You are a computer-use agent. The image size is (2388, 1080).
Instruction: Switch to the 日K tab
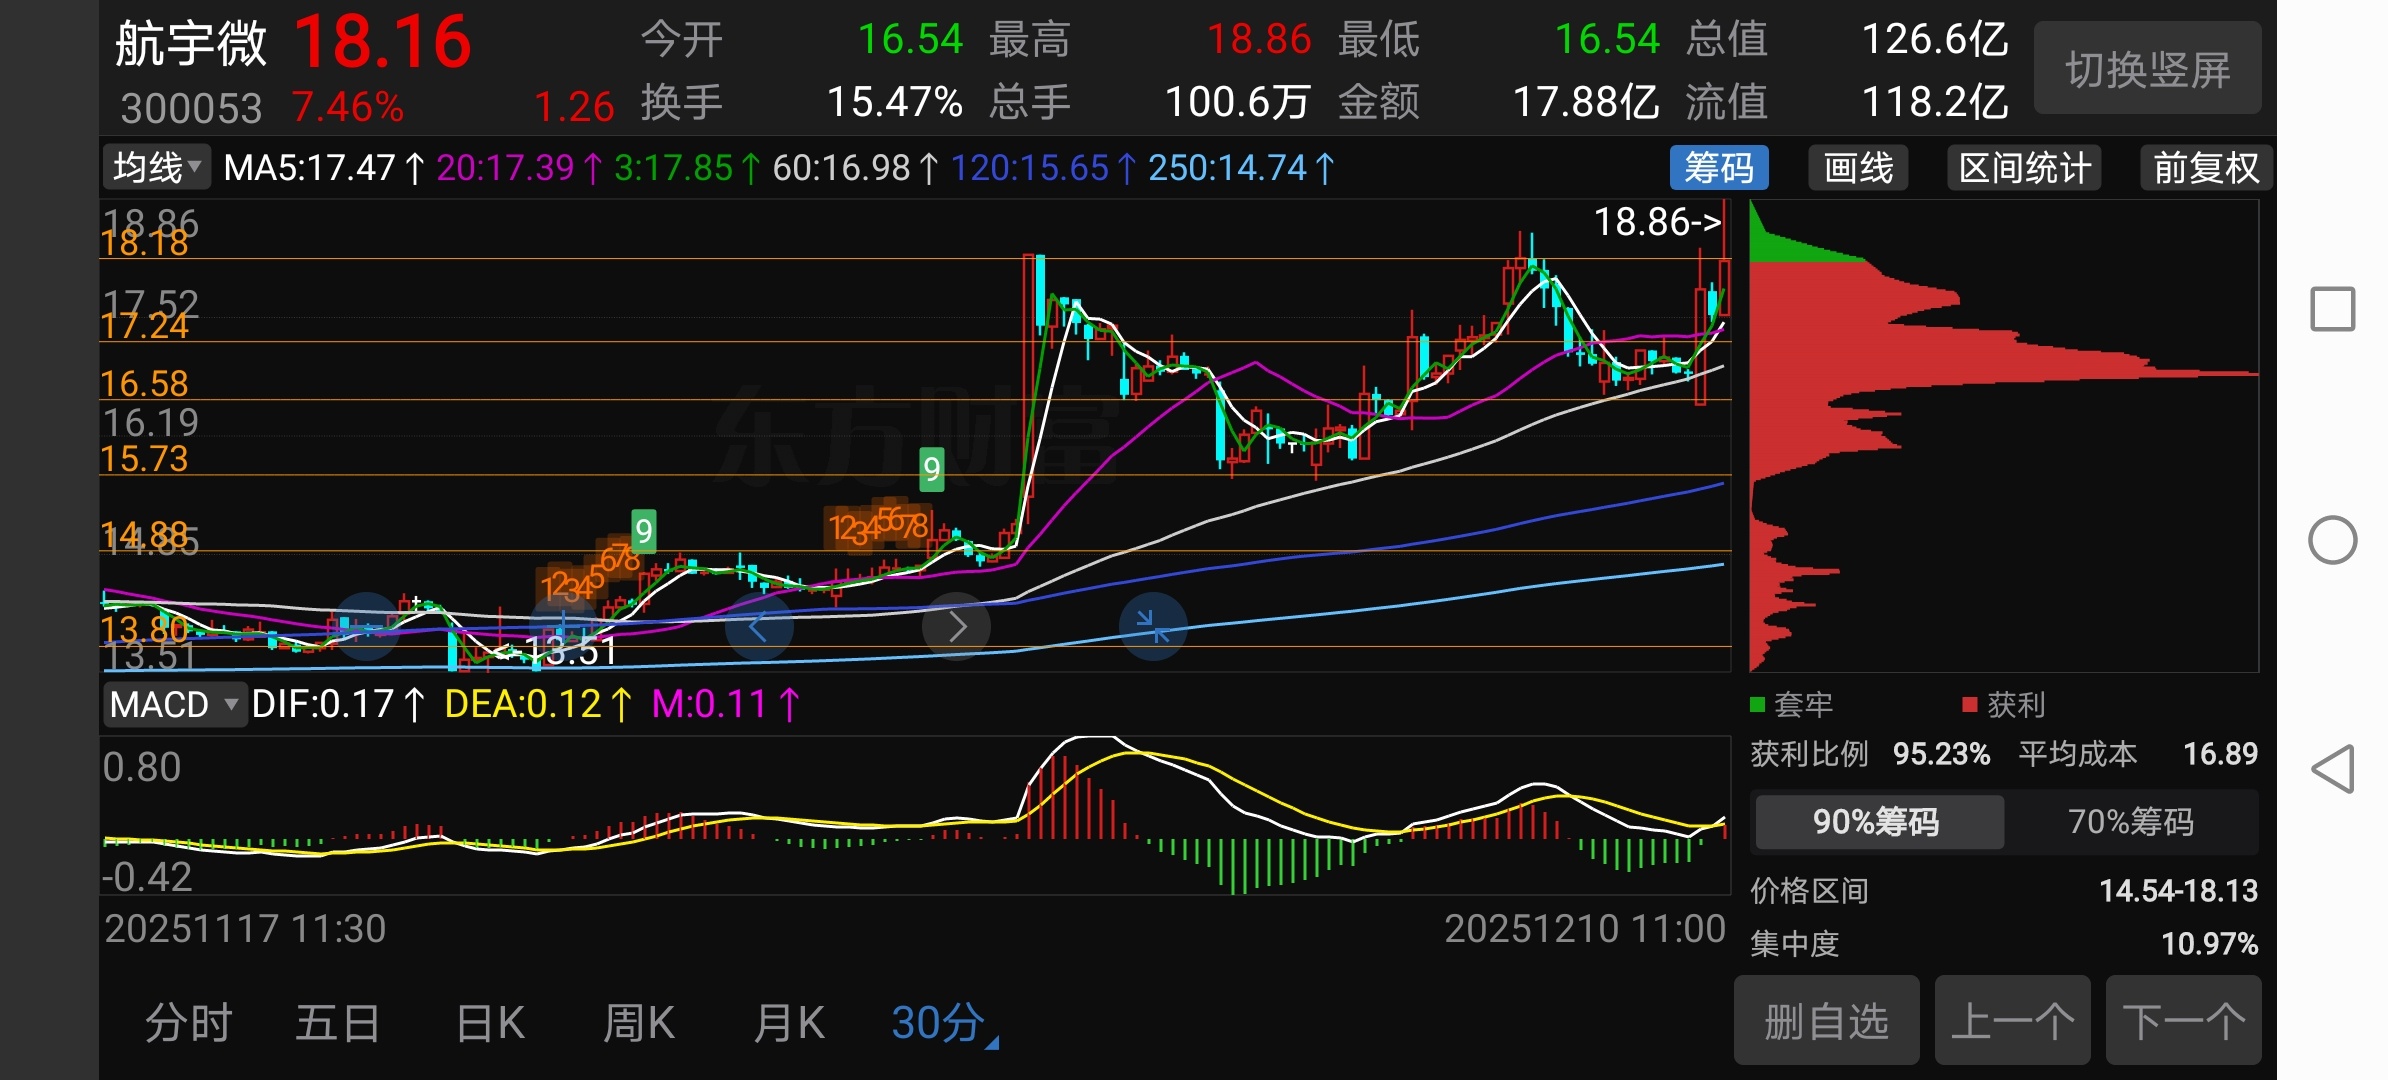pos(490,1023)
